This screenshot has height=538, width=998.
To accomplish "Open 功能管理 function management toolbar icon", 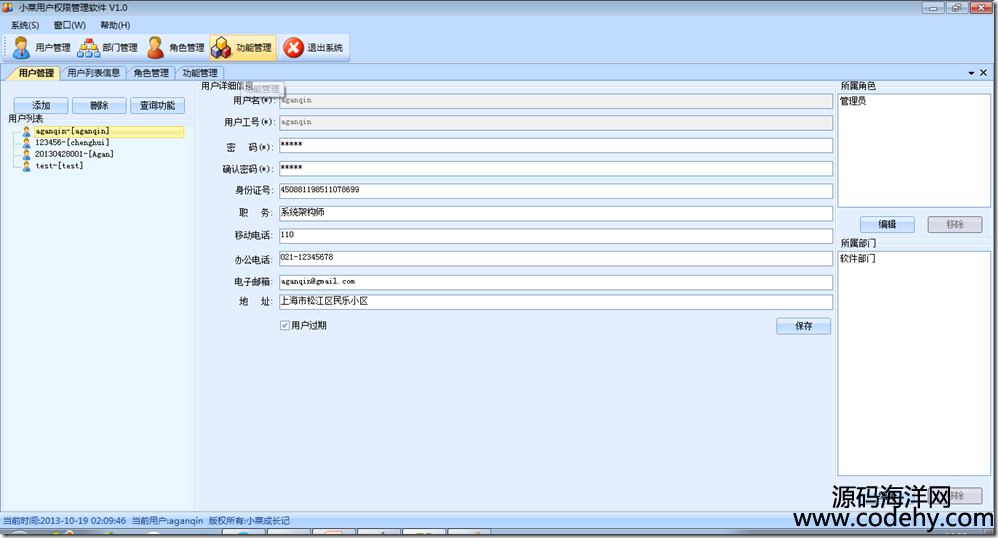I will click(242, 47).
